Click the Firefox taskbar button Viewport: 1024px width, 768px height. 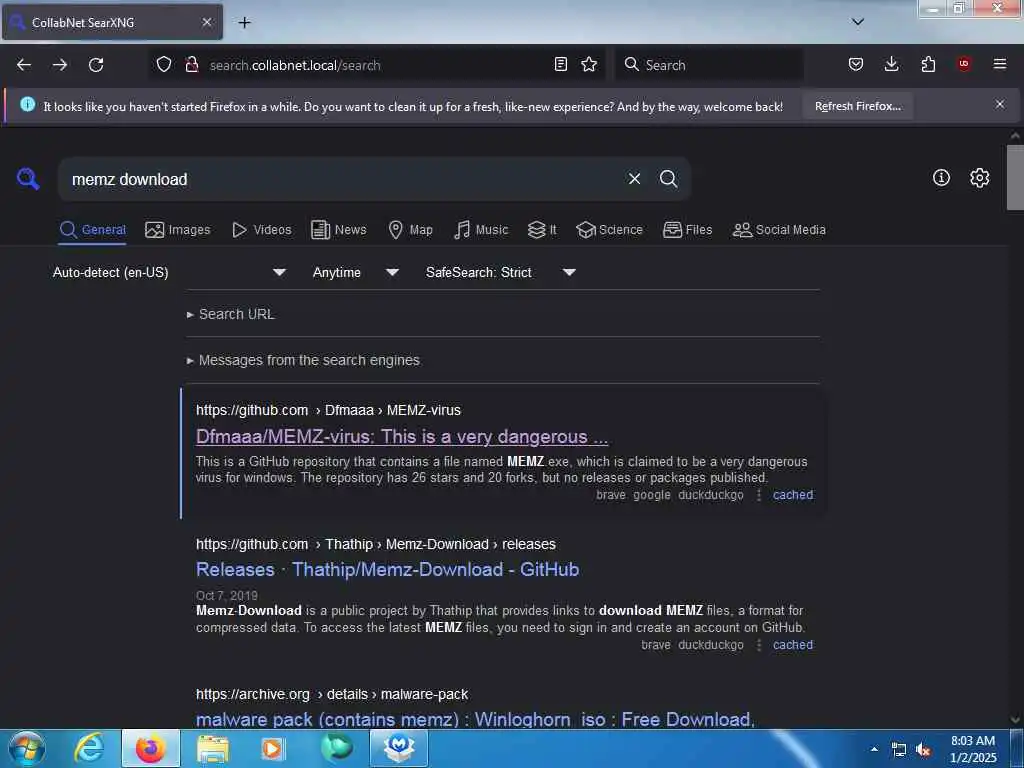[x=150, y=748]
